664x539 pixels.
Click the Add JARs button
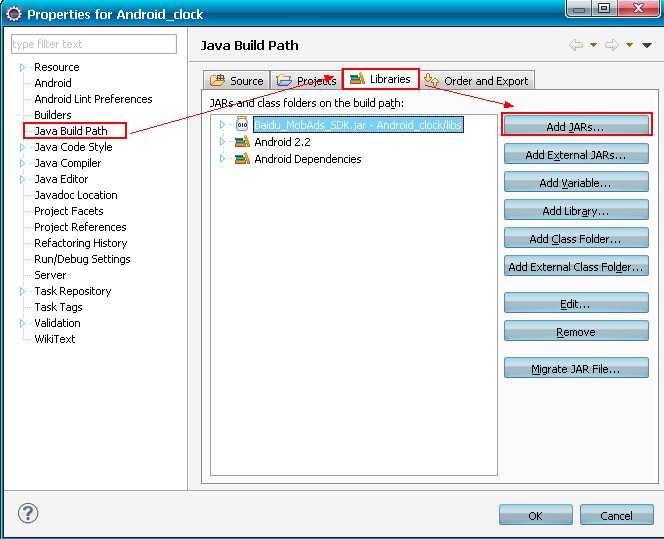click(x=576, y=125)
